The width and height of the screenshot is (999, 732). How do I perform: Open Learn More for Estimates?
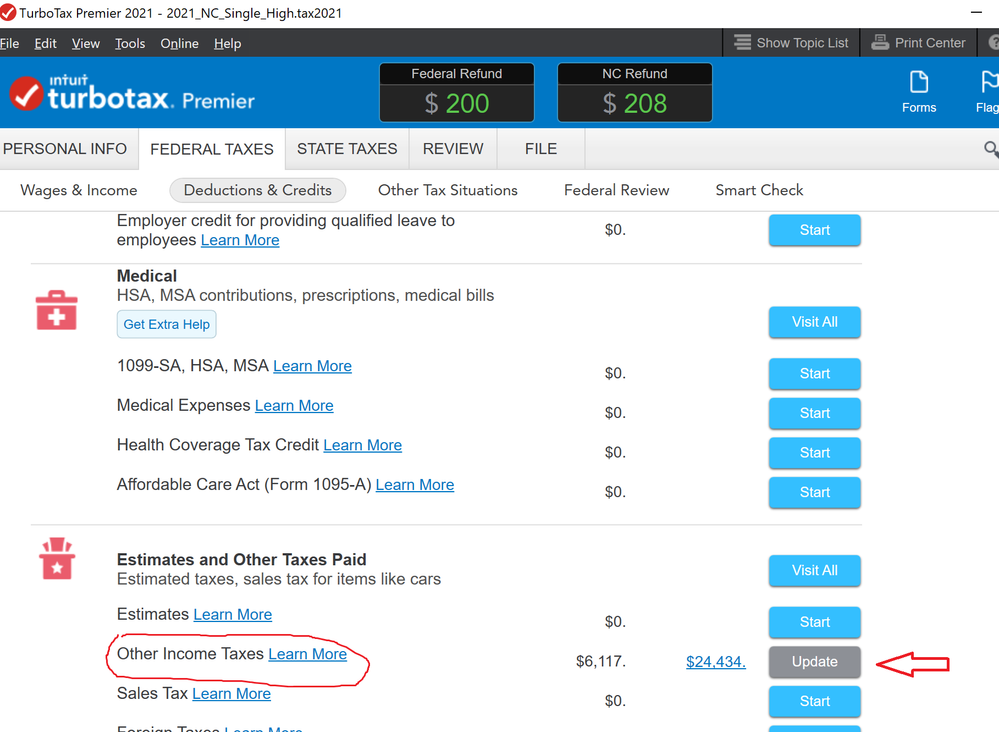click(233, 614)
